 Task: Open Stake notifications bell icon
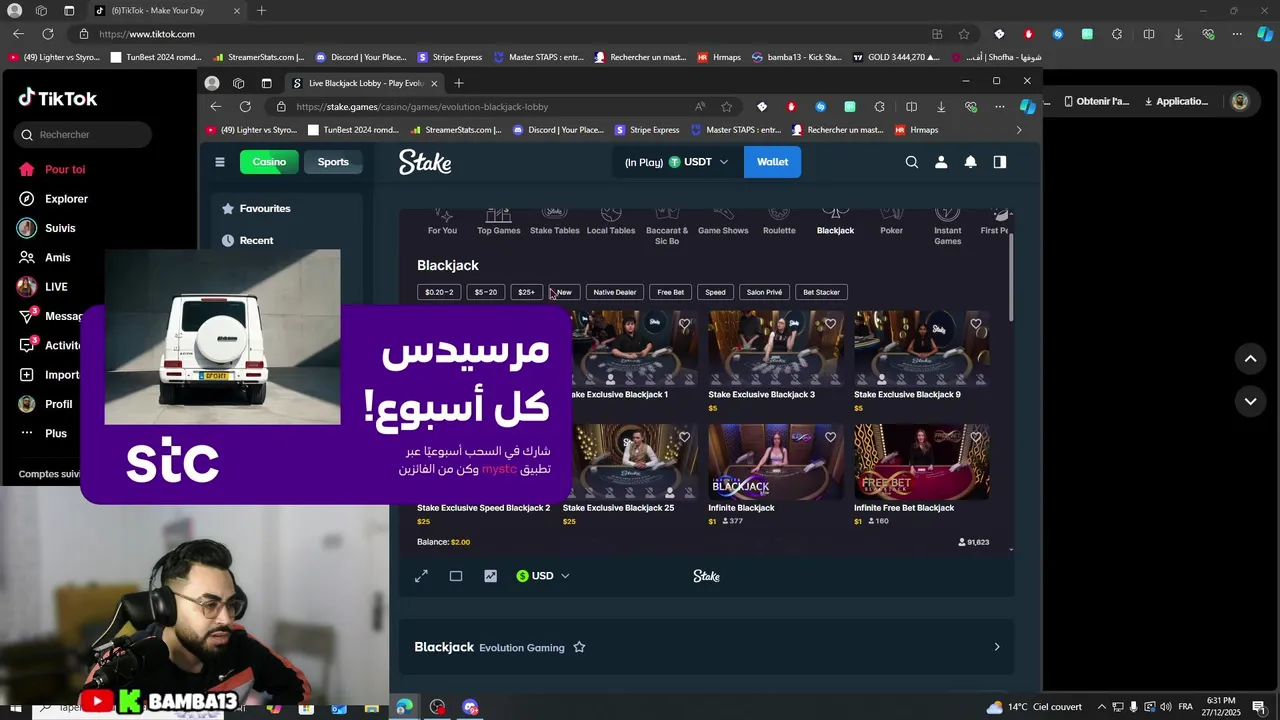click(x=970, y=162)
